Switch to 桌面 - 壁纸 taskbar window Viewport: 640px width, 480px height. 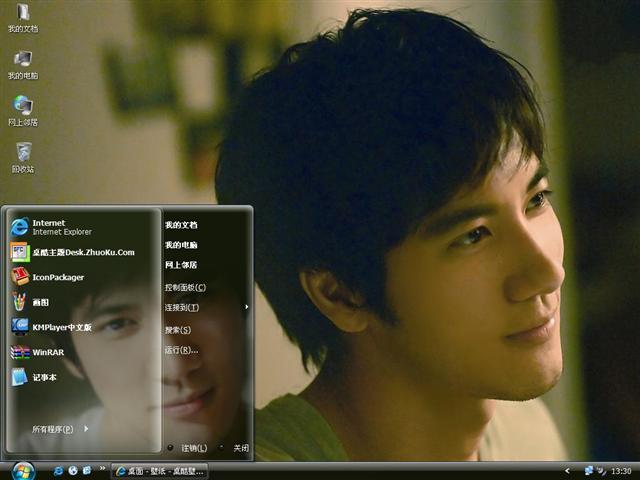point(160,471)
